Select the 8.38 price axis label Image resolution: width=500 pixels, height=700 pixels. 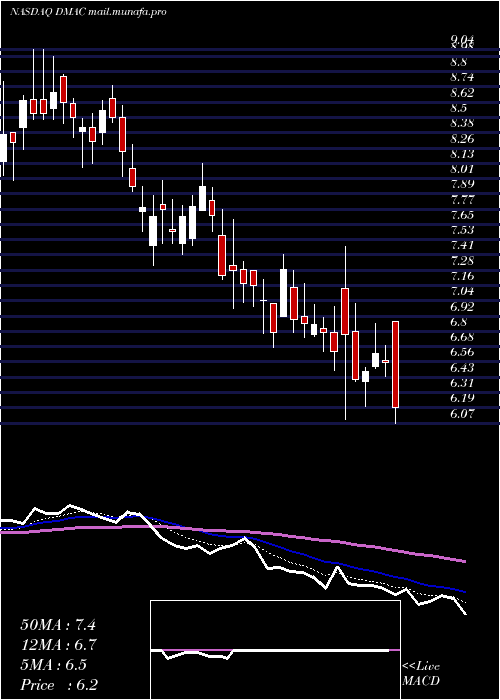pyautogui.click(x=462, y=123)
